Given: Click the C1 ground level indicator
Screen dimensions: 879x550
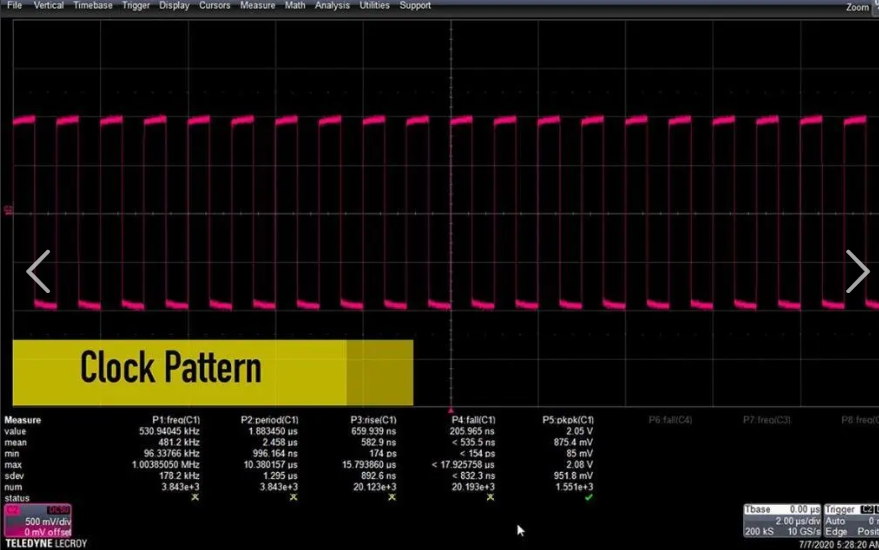Looking at the screenshot, I should (x=9, y=210).
